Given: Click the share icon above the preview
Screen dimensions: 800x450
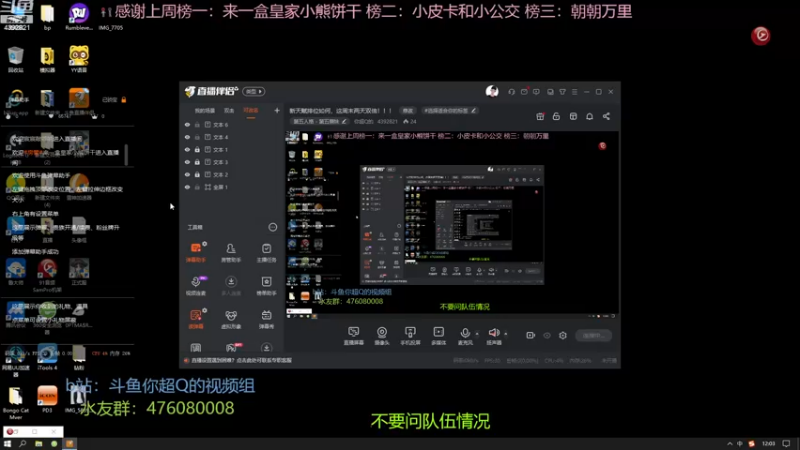Looking at the screenshot, I should pos(606,116).
